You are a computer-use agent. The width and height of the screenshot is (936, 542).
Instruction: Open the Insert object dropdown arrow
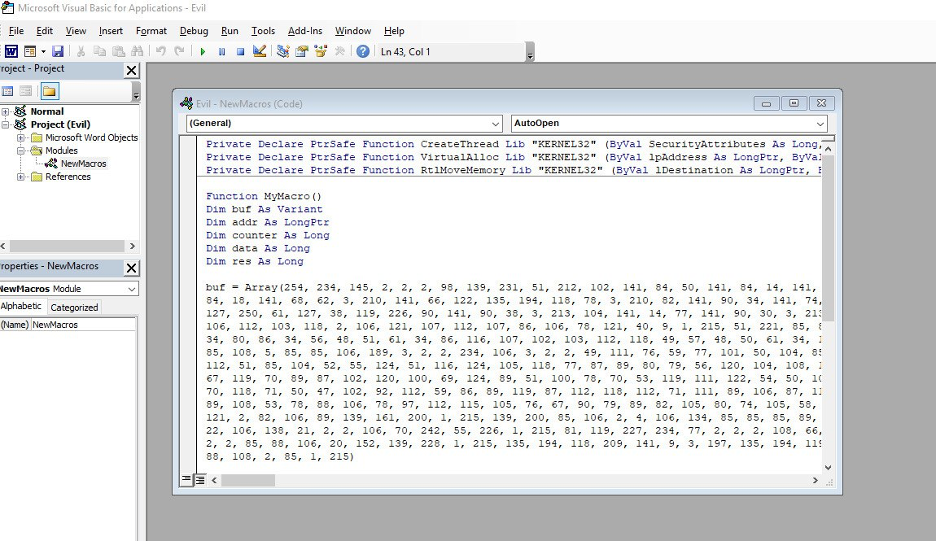pyautogui.click(x=43, y=51)
